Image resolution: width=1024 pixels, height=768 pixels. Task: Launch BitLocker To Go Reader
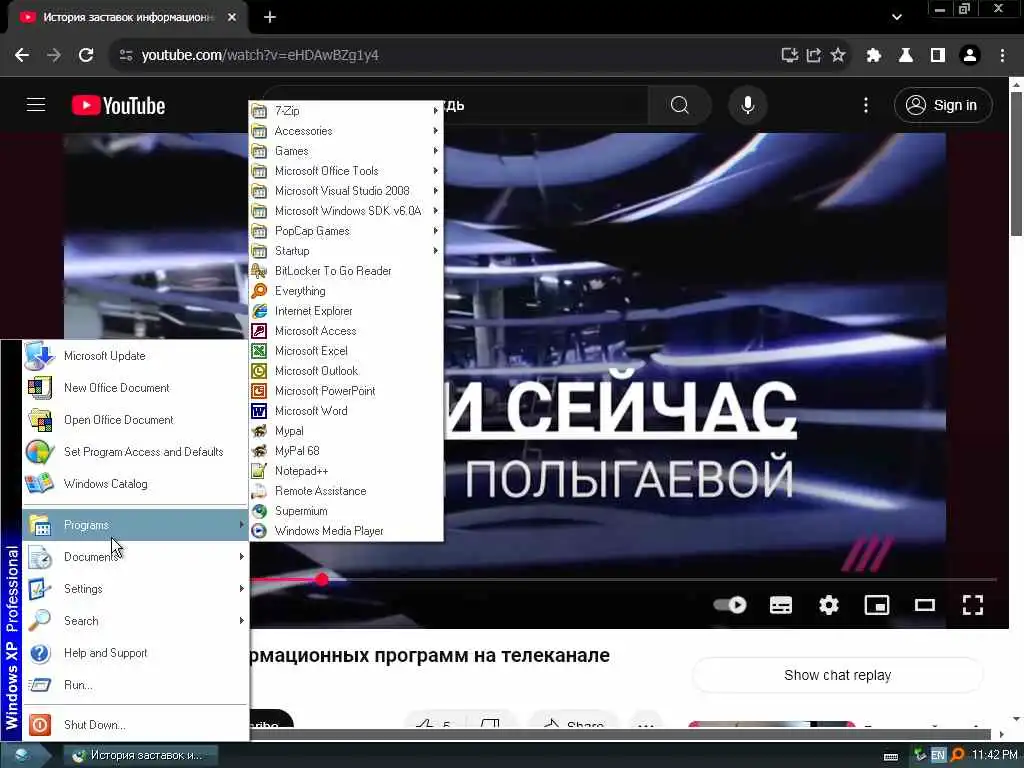(x=346, y=271)
